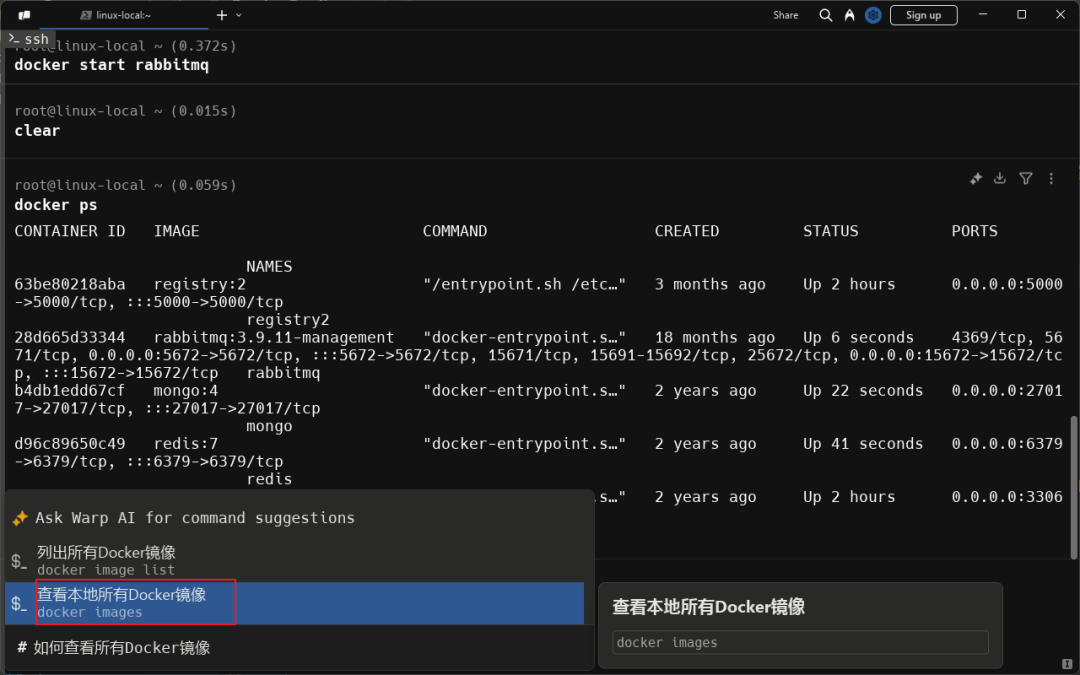Click the notification badge at bottom right
1080x675 pixels.
click(x=1068, y=663)
